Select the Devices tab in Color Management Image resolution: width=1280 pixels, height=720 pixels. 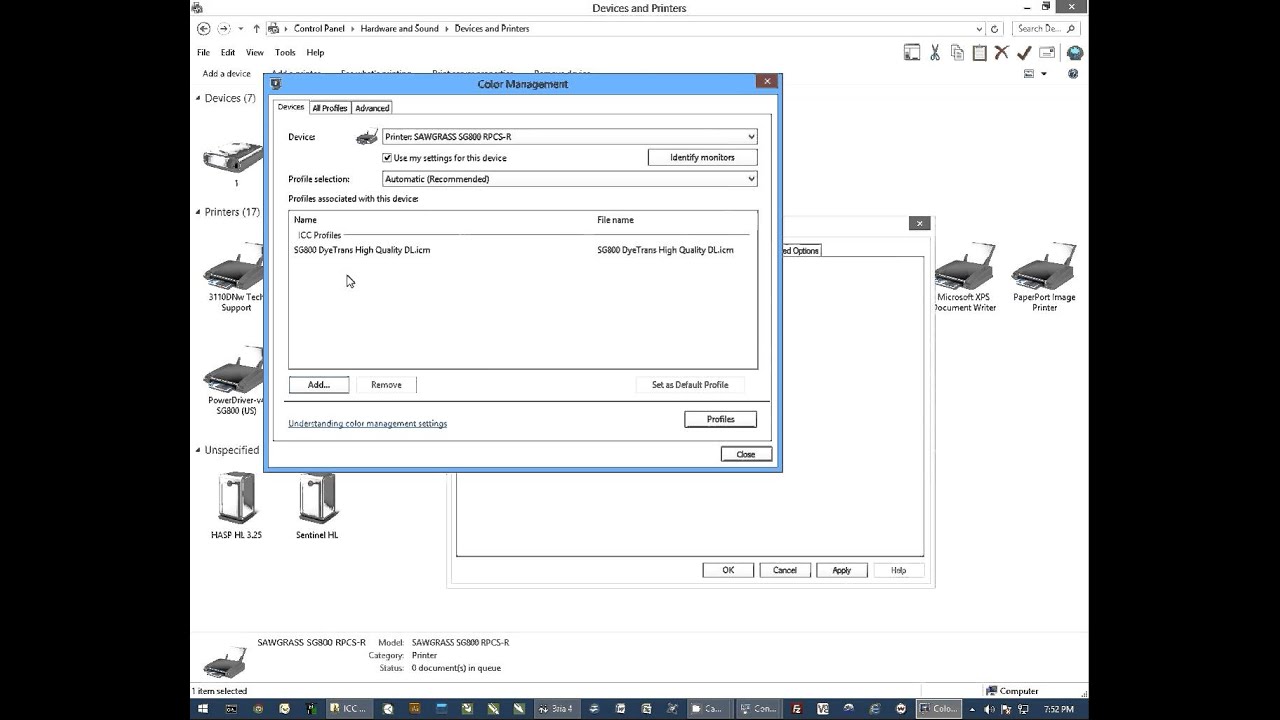point(291,107)
